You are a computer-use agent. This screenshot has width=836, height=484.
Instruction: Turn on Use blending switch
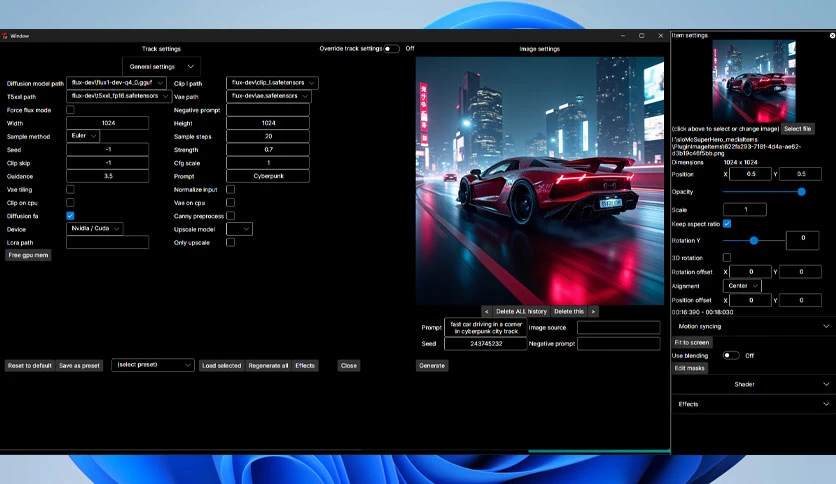tap(730, 356)
